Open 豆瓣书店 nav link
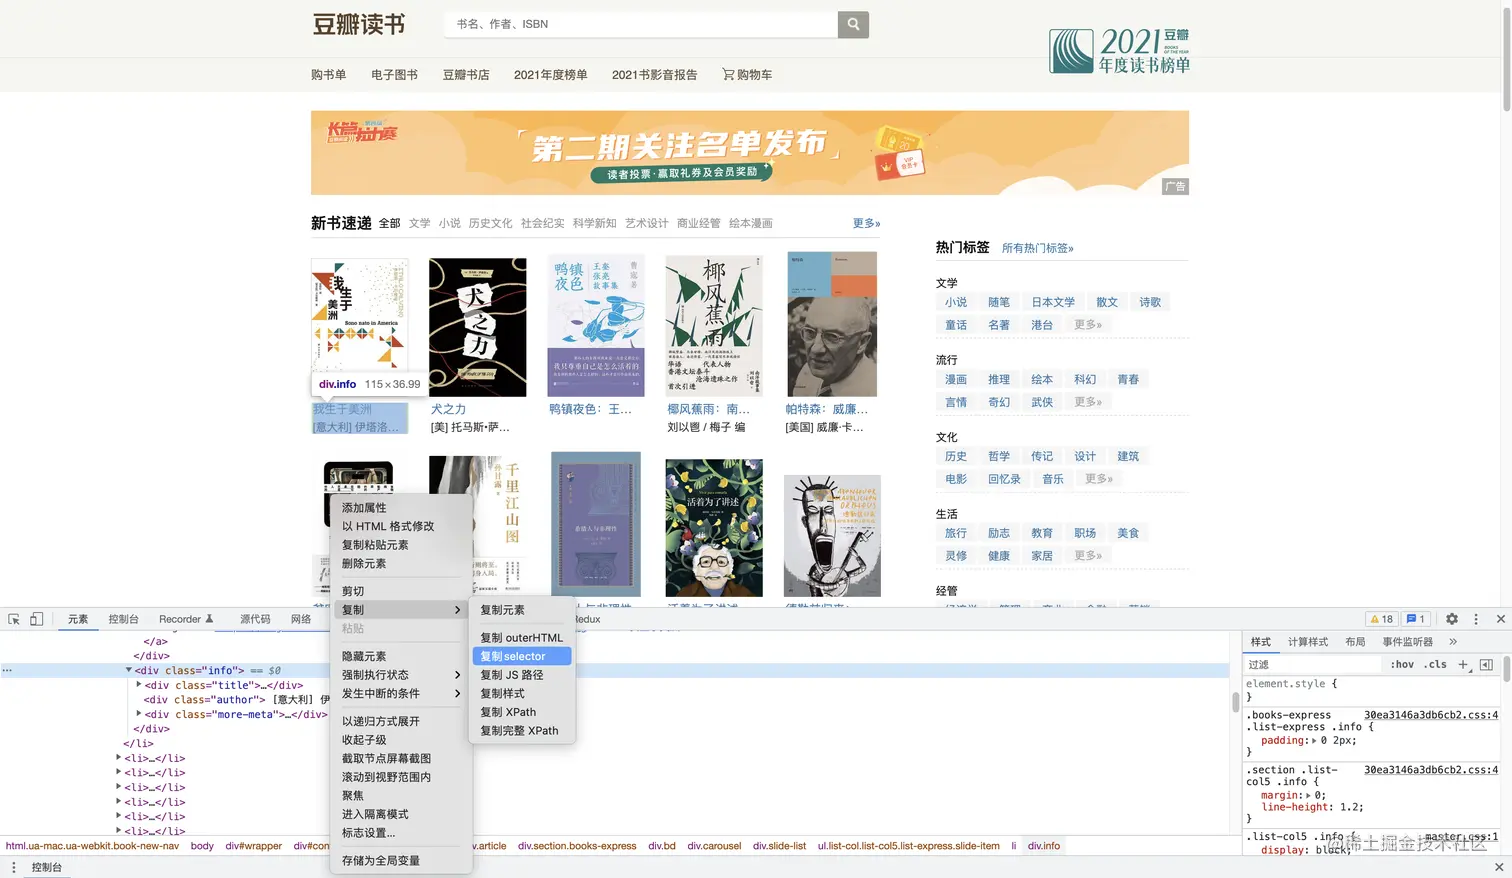The image size is (1512, 878). [x=466, y=75]
